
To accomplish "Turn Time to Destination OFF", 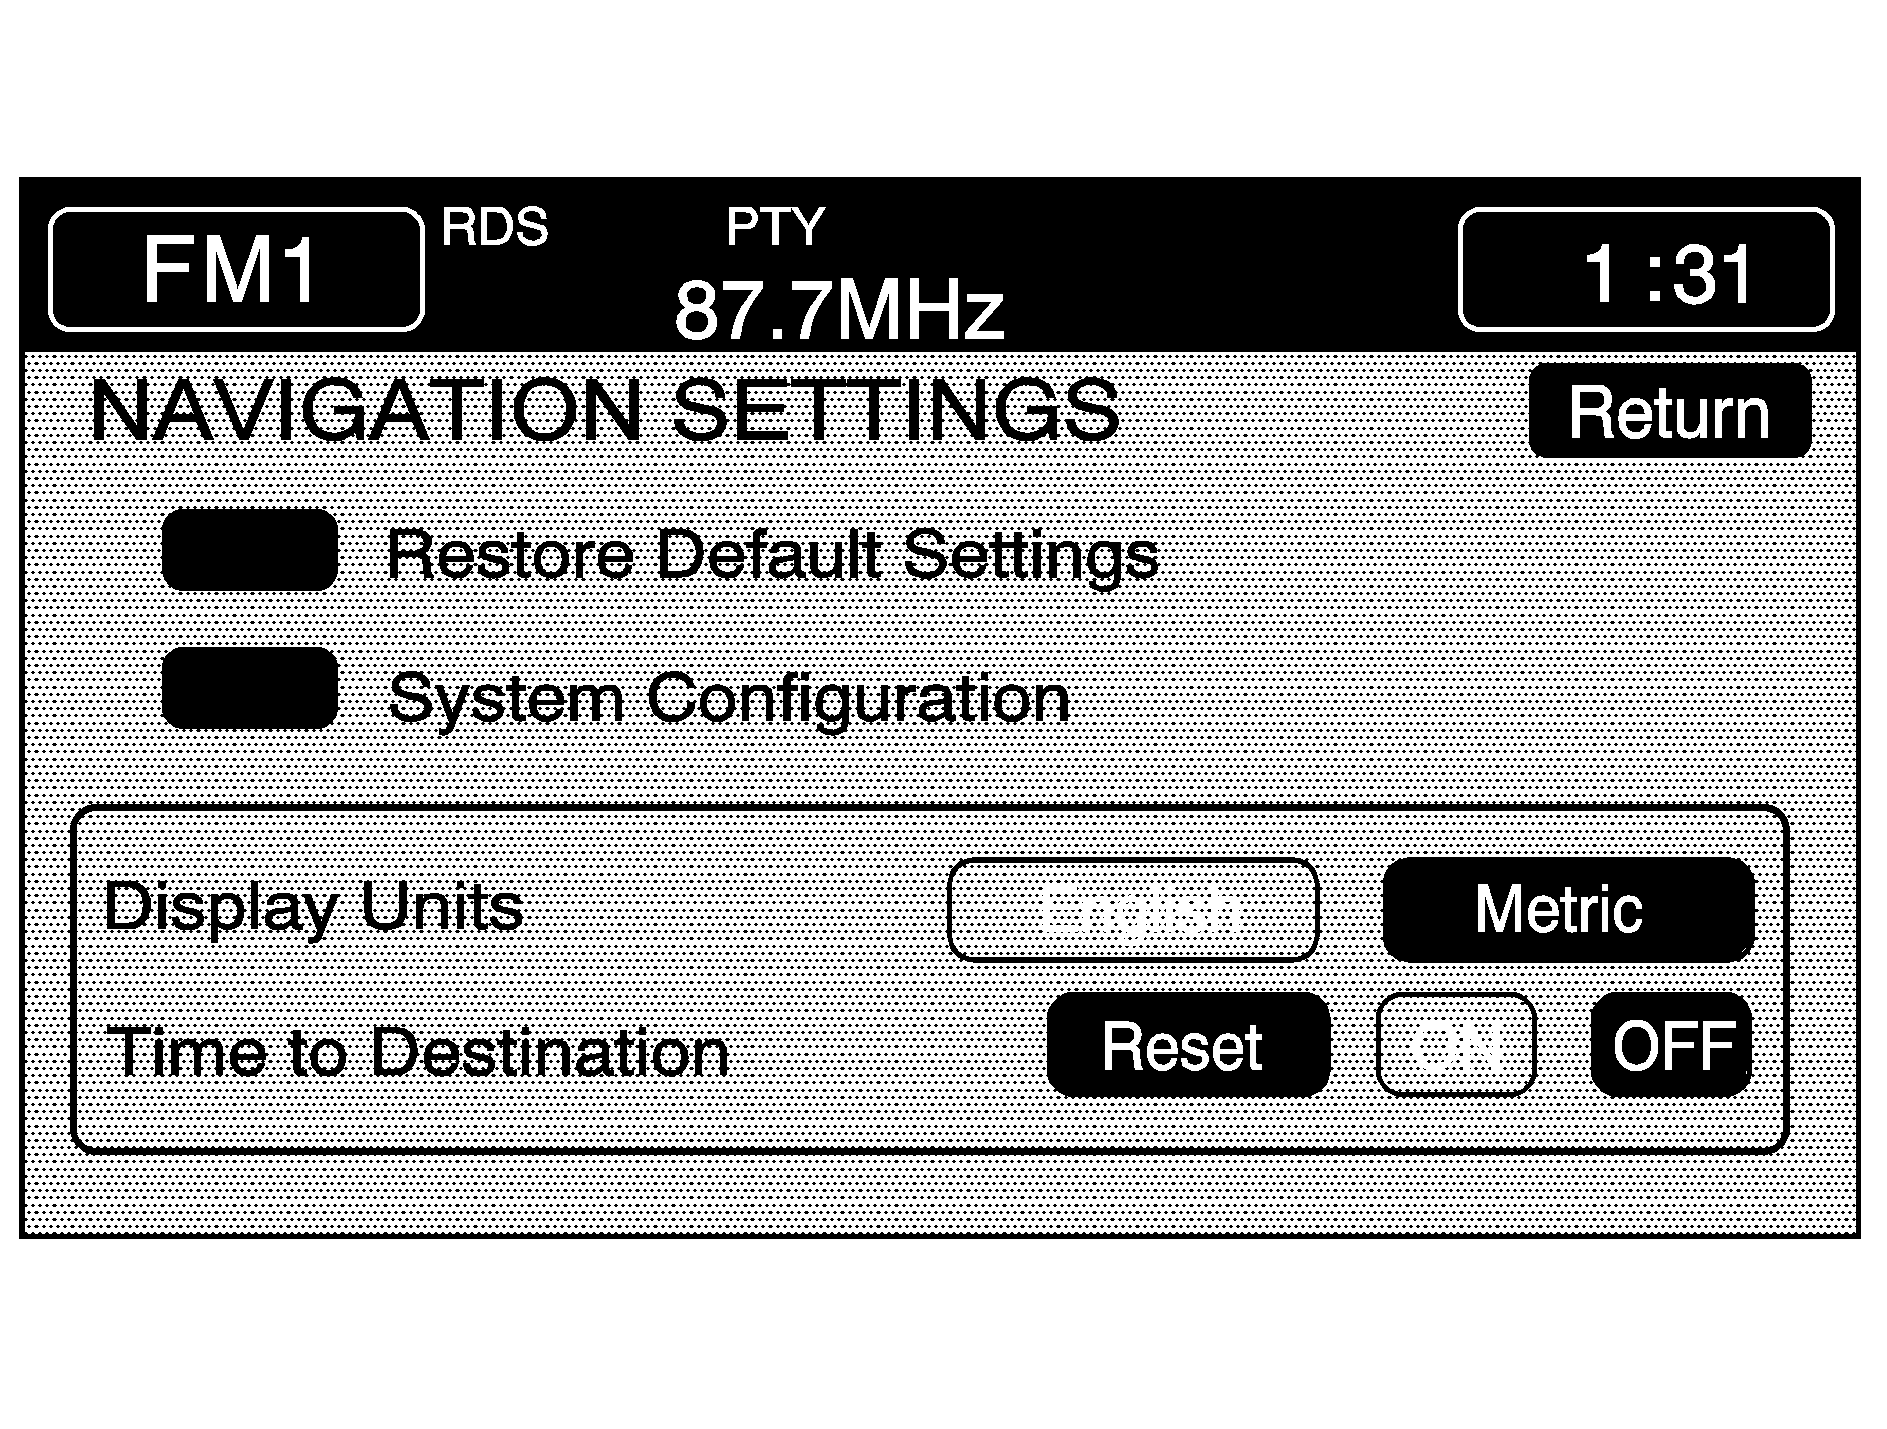I will pos(1671,1046).
